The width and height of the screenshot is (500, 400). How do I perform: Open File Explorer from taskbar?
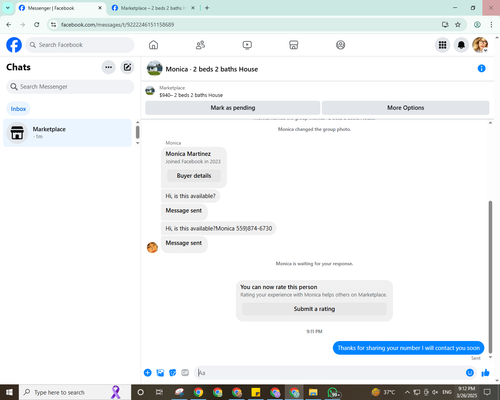(313, 392)
